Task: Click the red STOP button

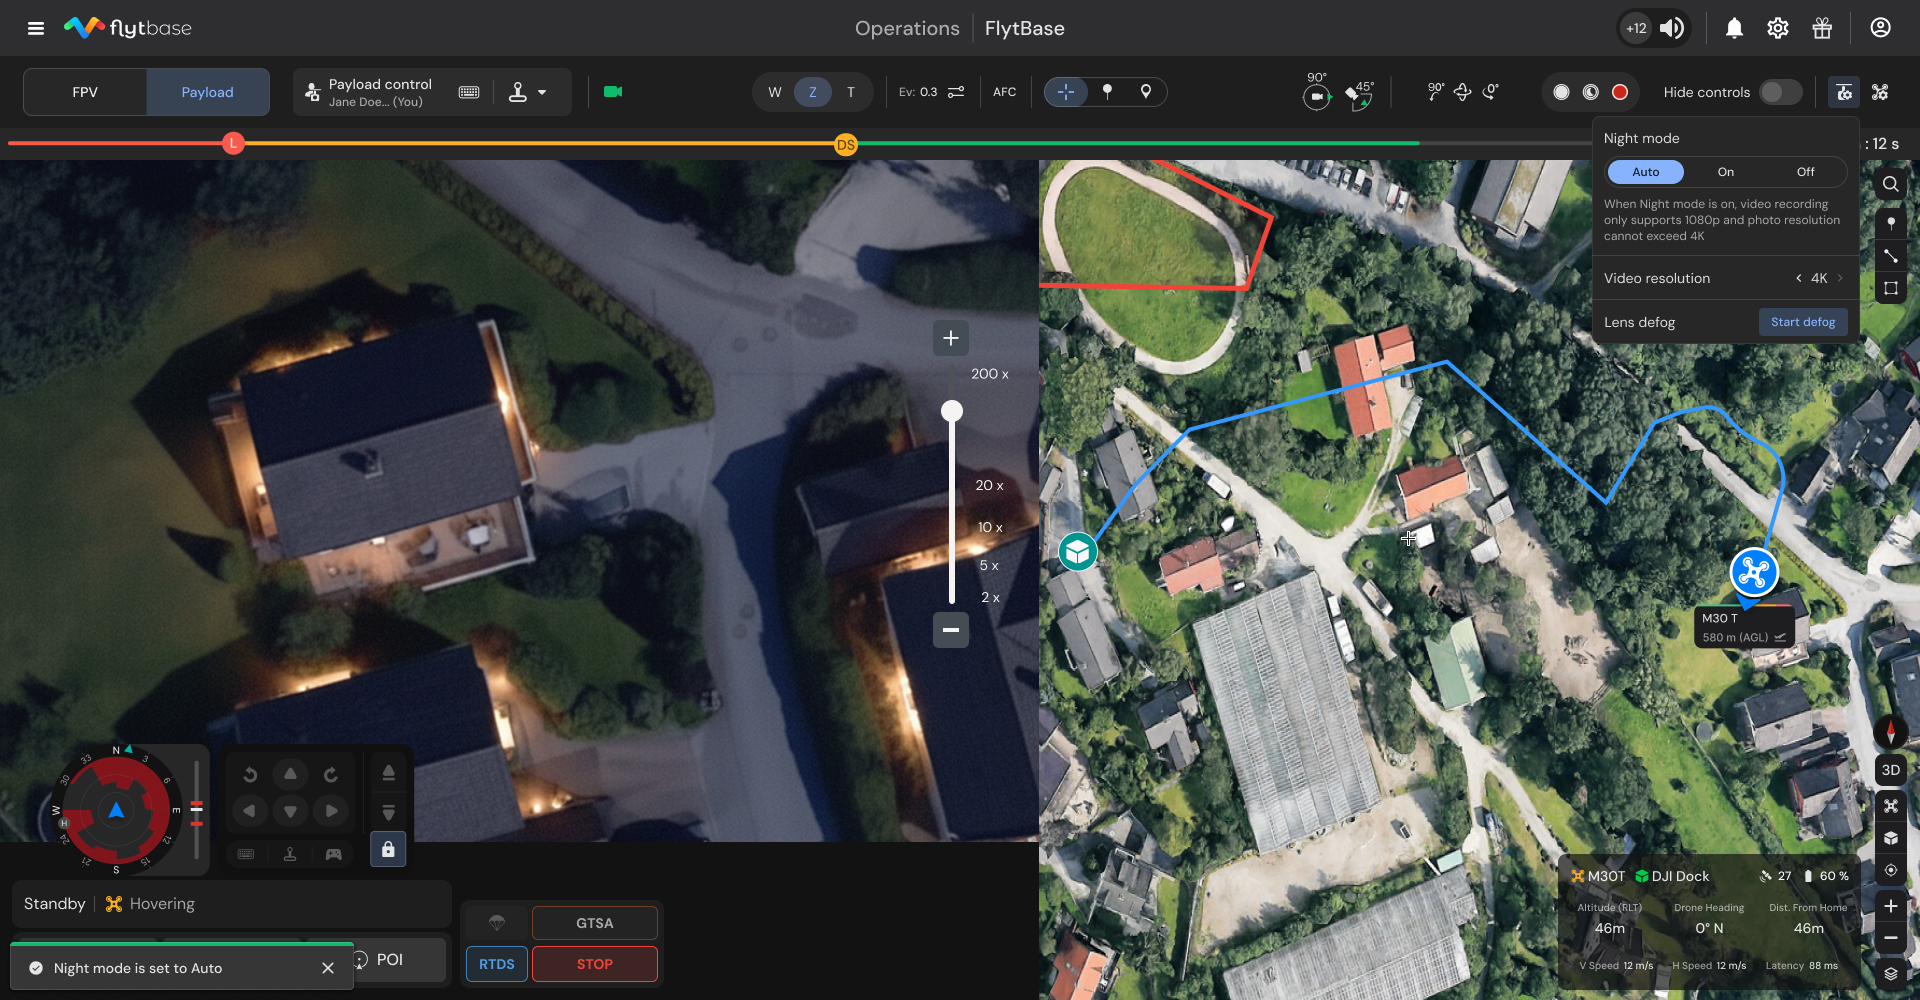Action: (595, 964)
